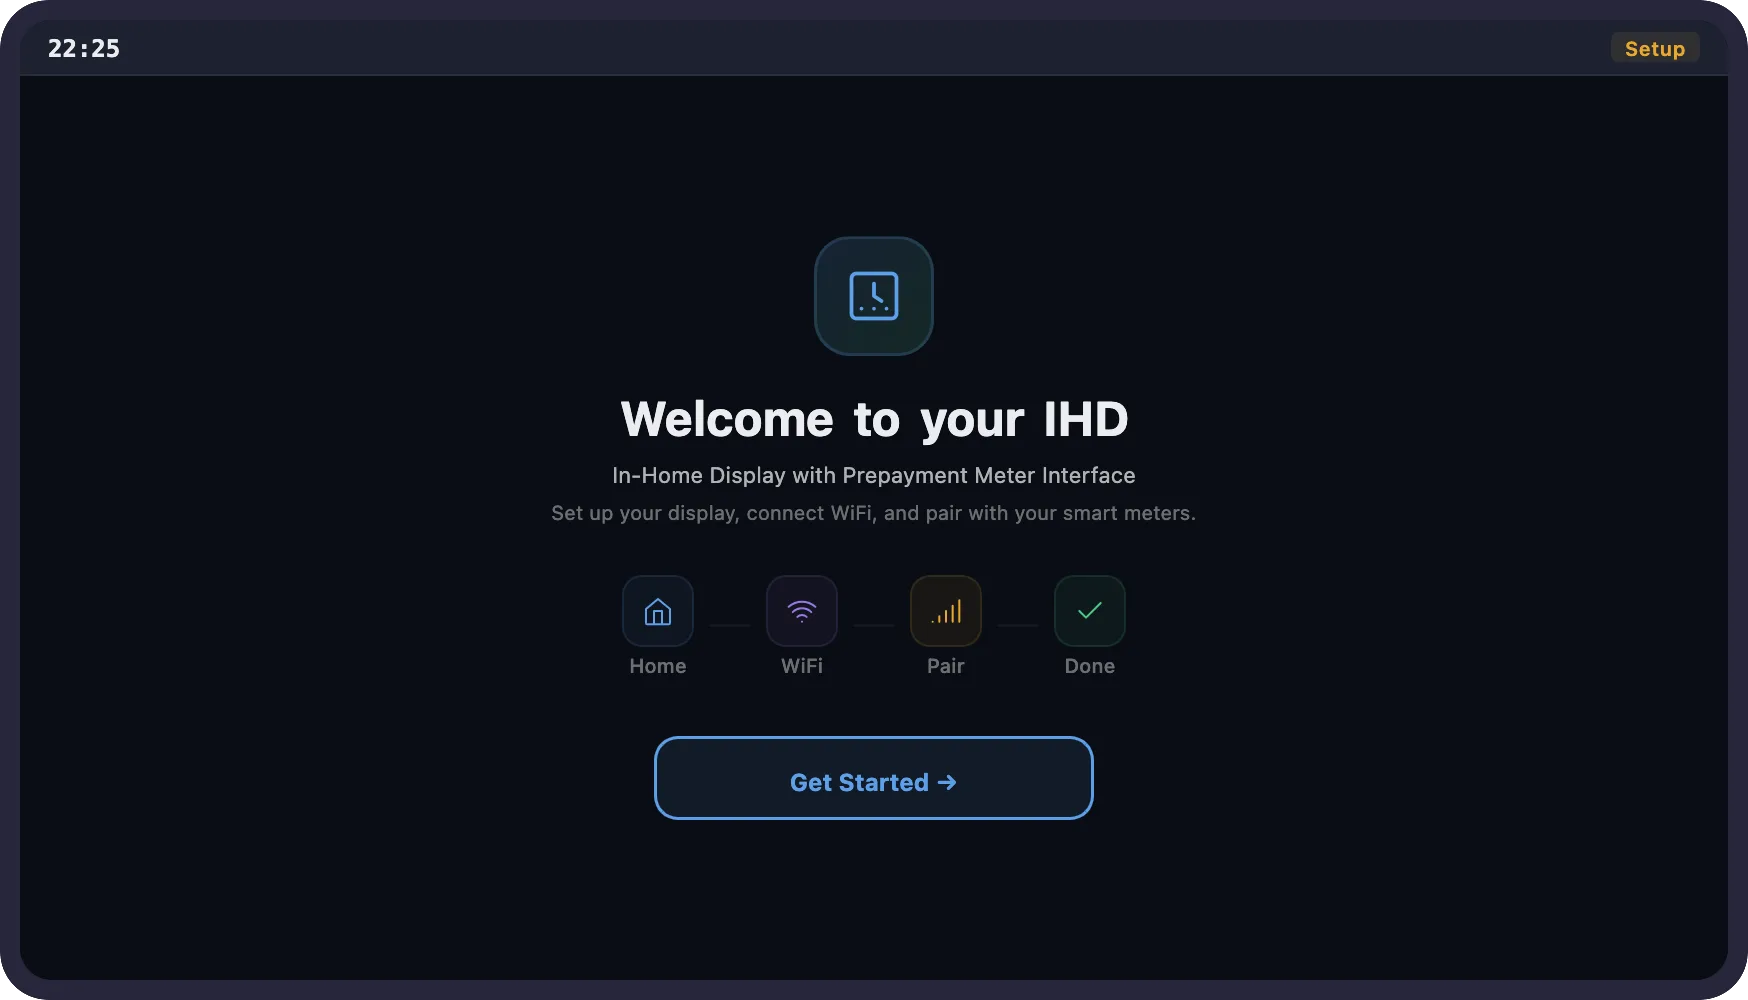This screenshot has width=1748, height=1000.
Task: Select the Home step house icon
Action: [x=657, y=611]
